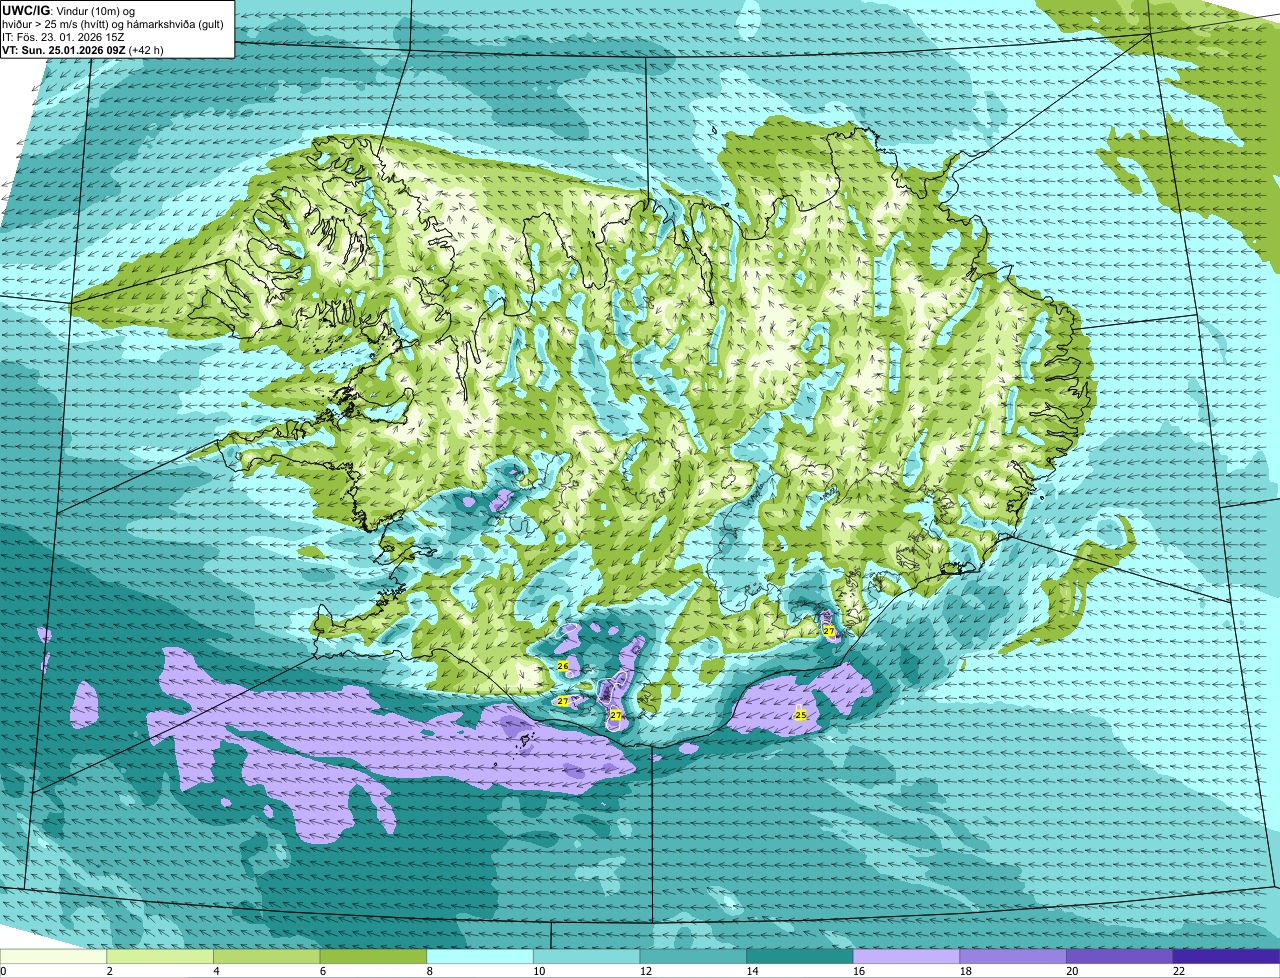
Task: Select the "IT: Fös. 23. 01. 2026 15Z" line
Action: [x=64, y=35]
